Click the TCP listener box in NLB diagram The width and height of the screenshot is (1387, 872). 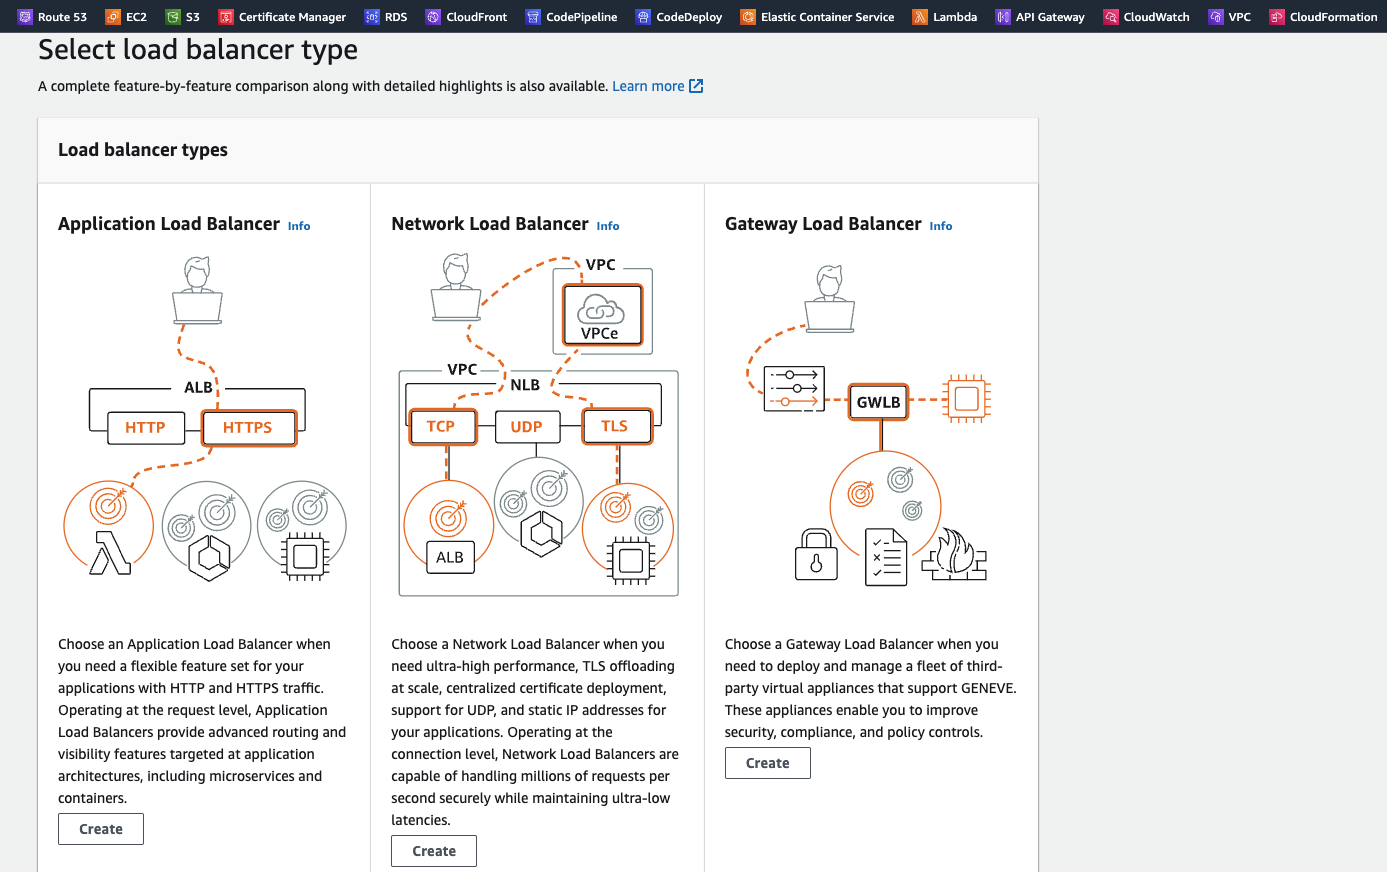(443, 426)
